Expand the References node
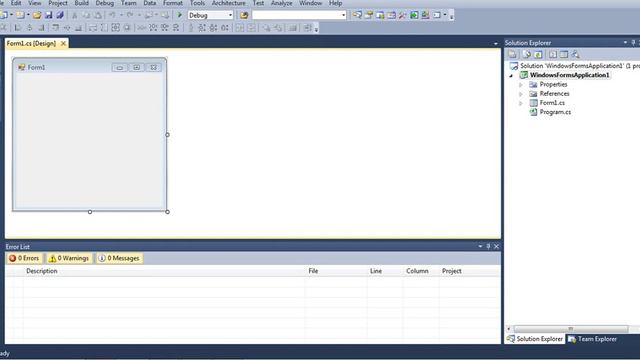This screenshot has width=640, height=360. pos(521,94)
